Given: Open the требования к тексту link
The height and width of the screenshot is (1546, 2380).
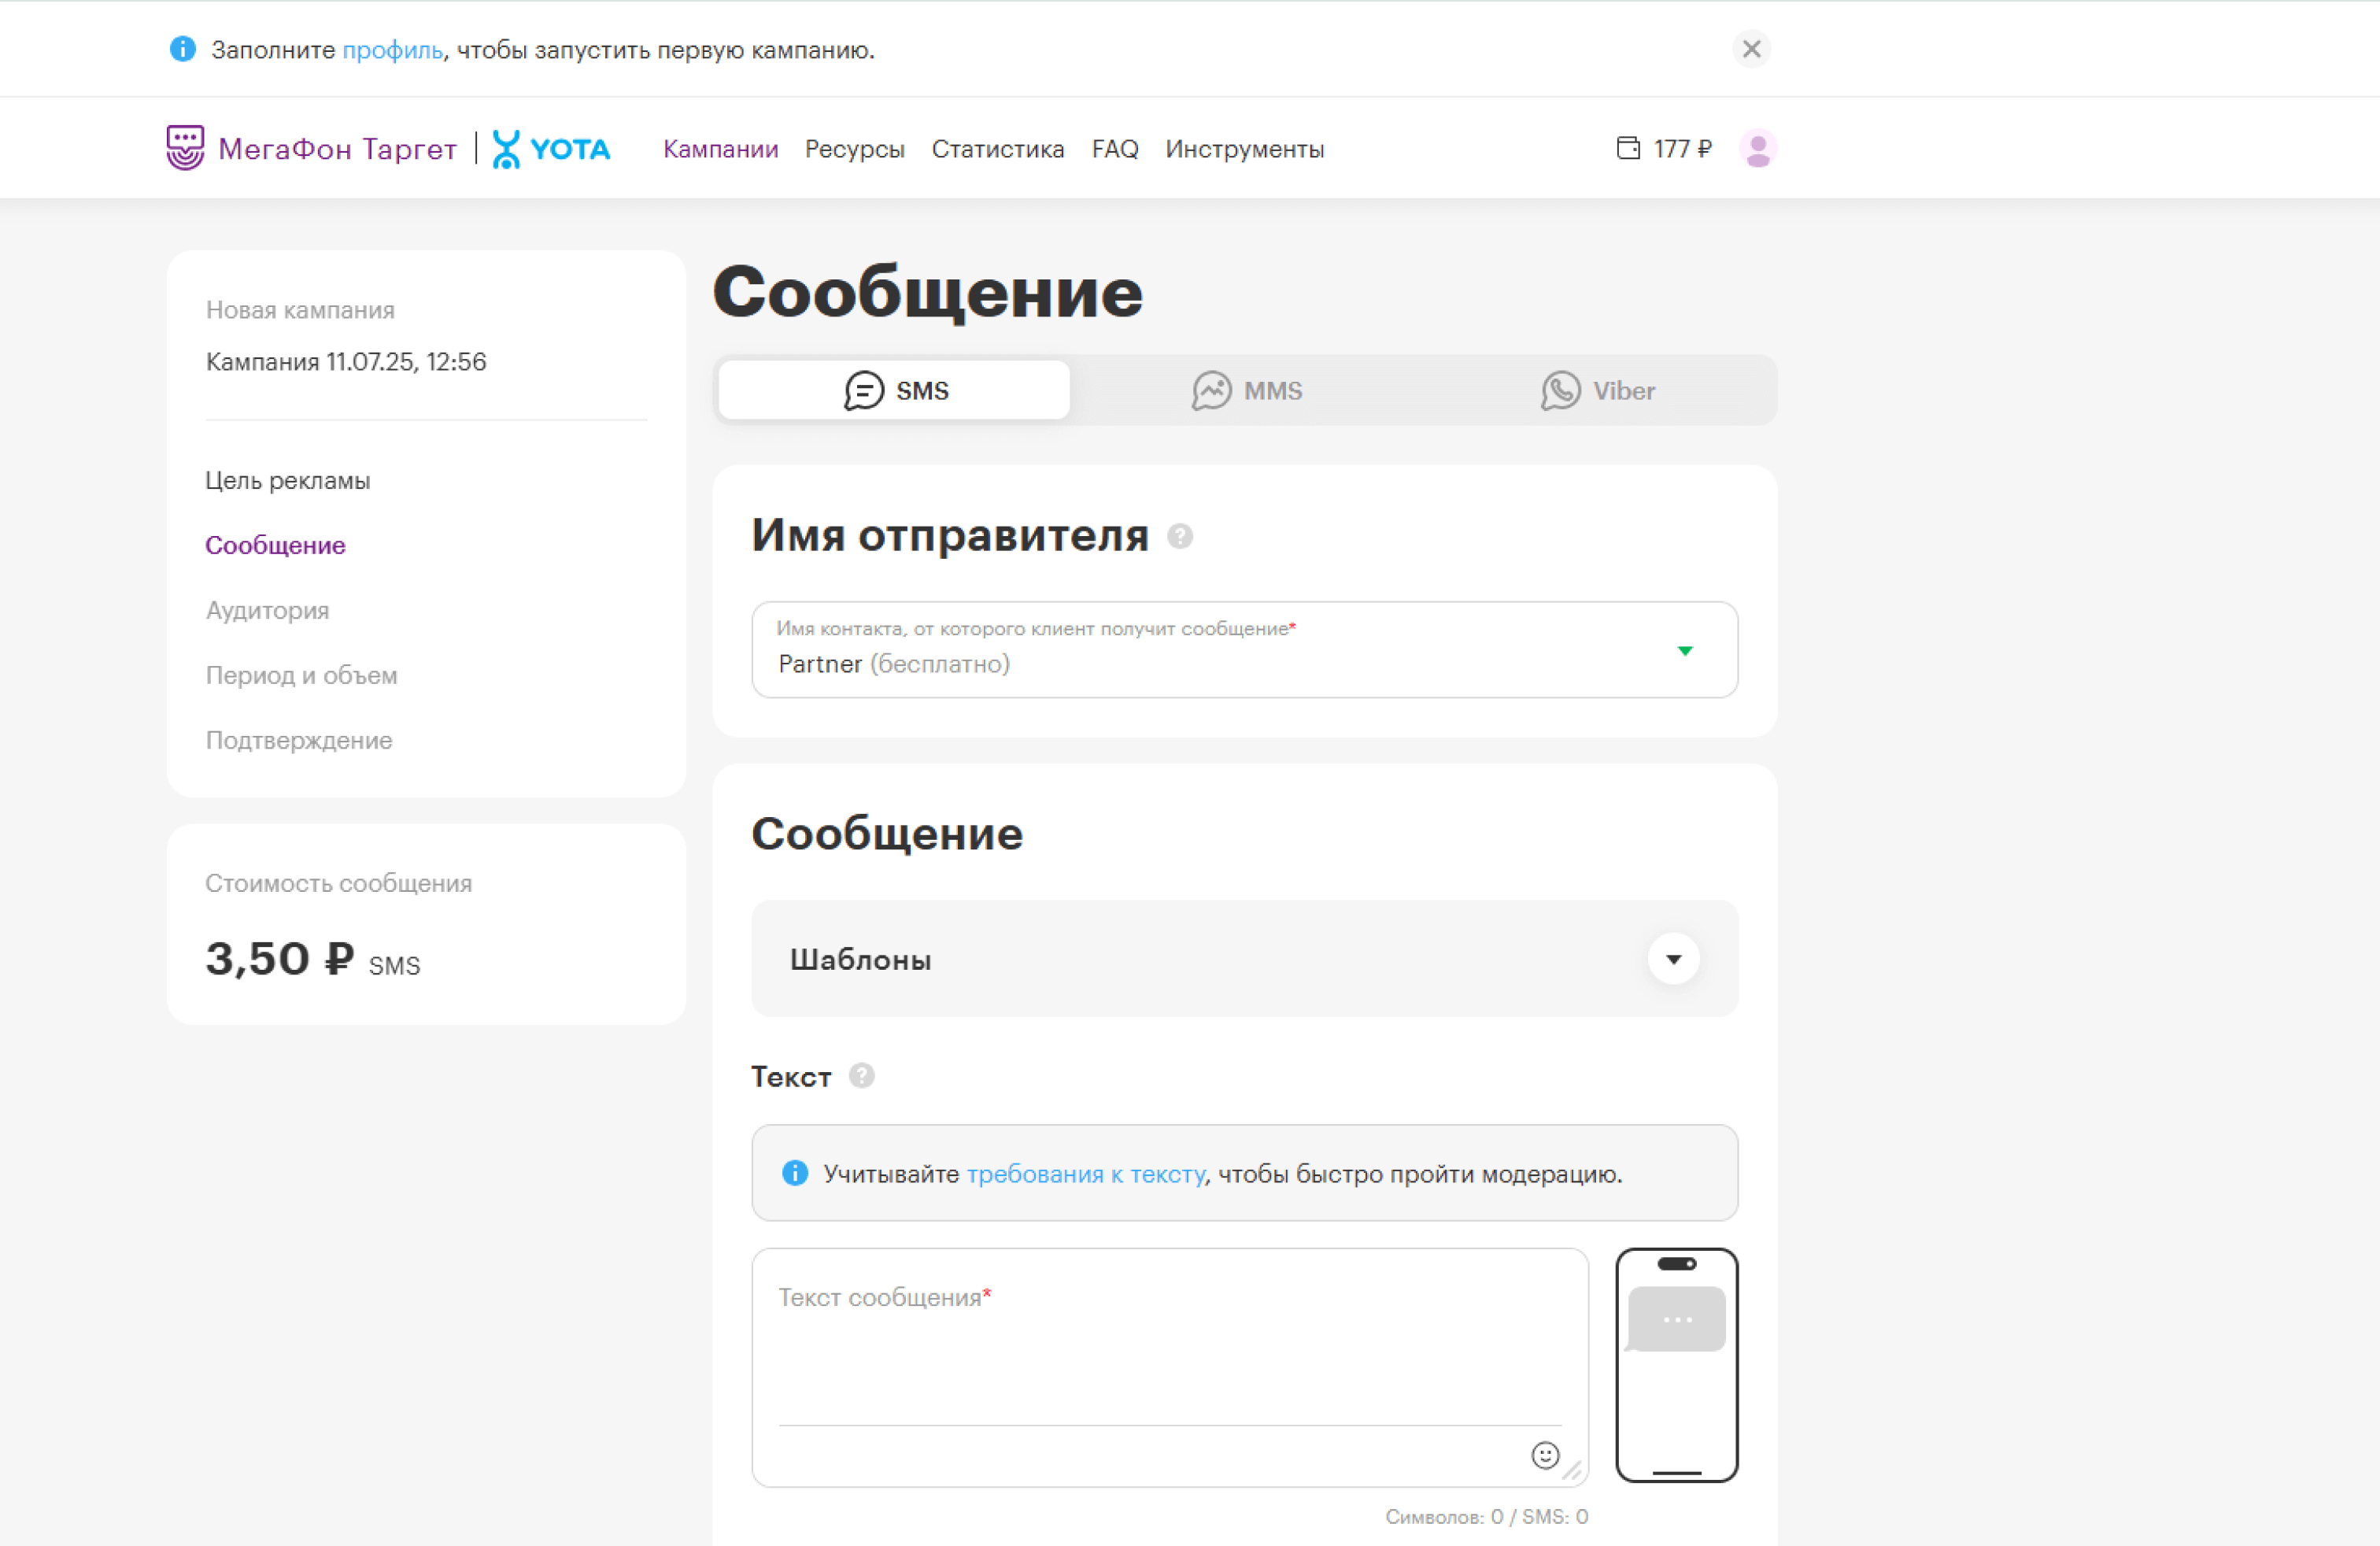Looking at the screenshot, I should coord(1086,1174).
